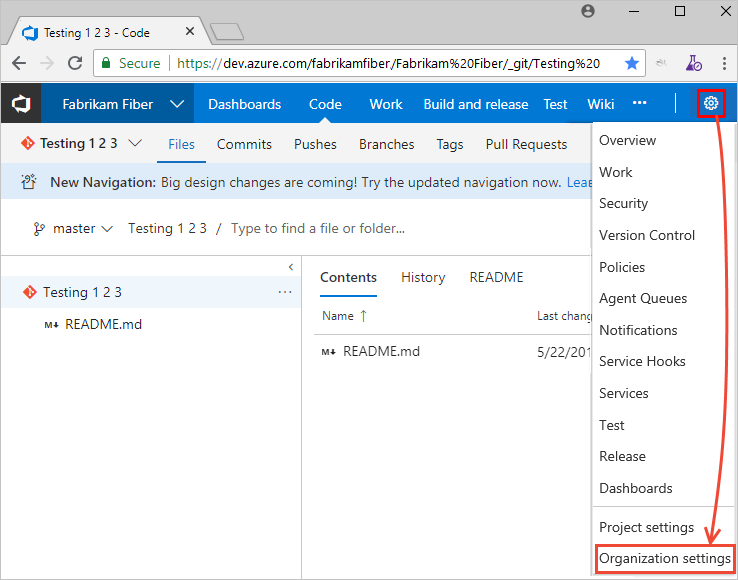Switch to the Branches tab
Image resolution: width=738 pixels, height=580 pixels.
click(x=386, y=144)
